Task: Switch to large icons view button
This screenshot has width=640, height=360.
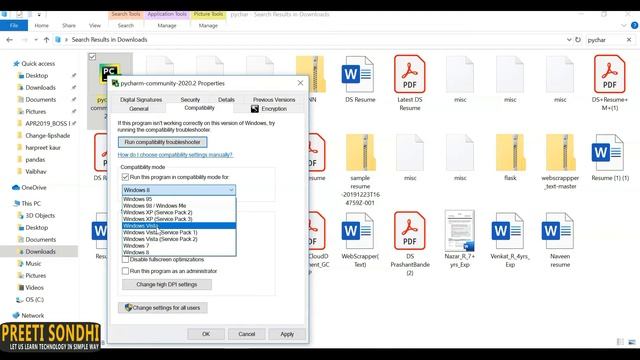Action: click(x=632, y=342)
